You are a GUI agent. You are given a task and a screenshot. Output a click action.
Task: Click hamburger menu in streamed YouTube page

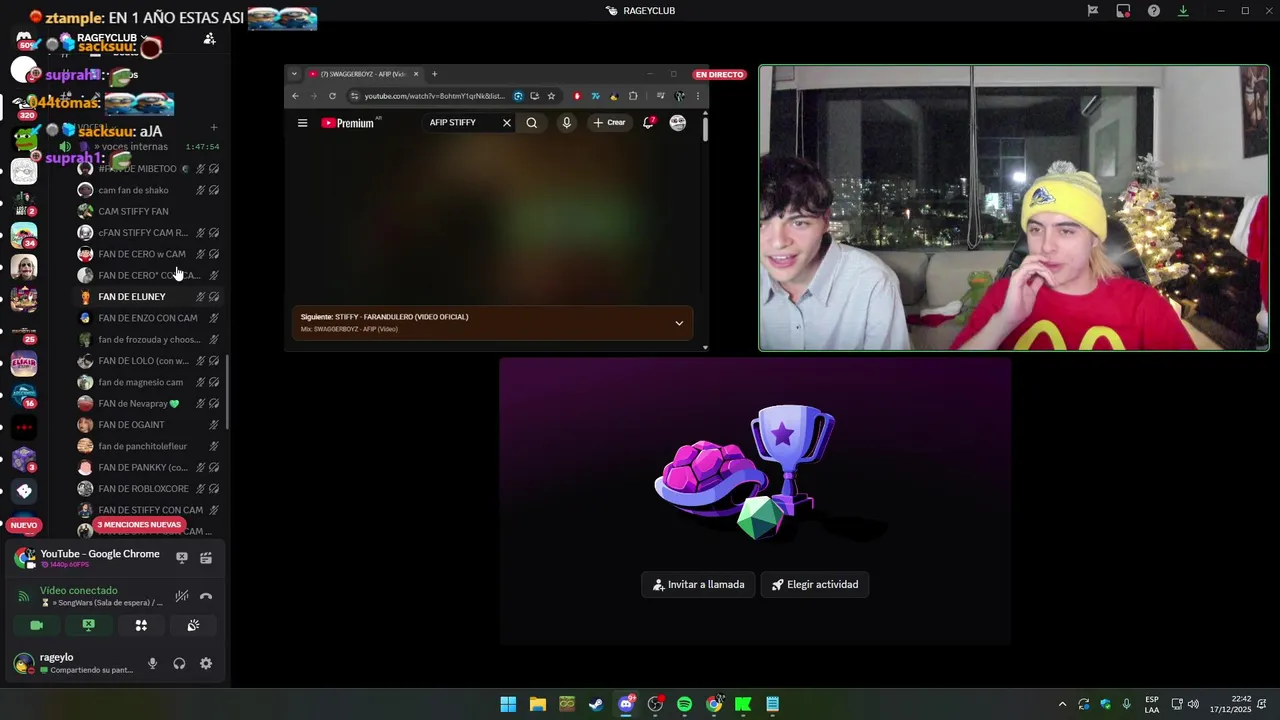click(x=302, y=123)
